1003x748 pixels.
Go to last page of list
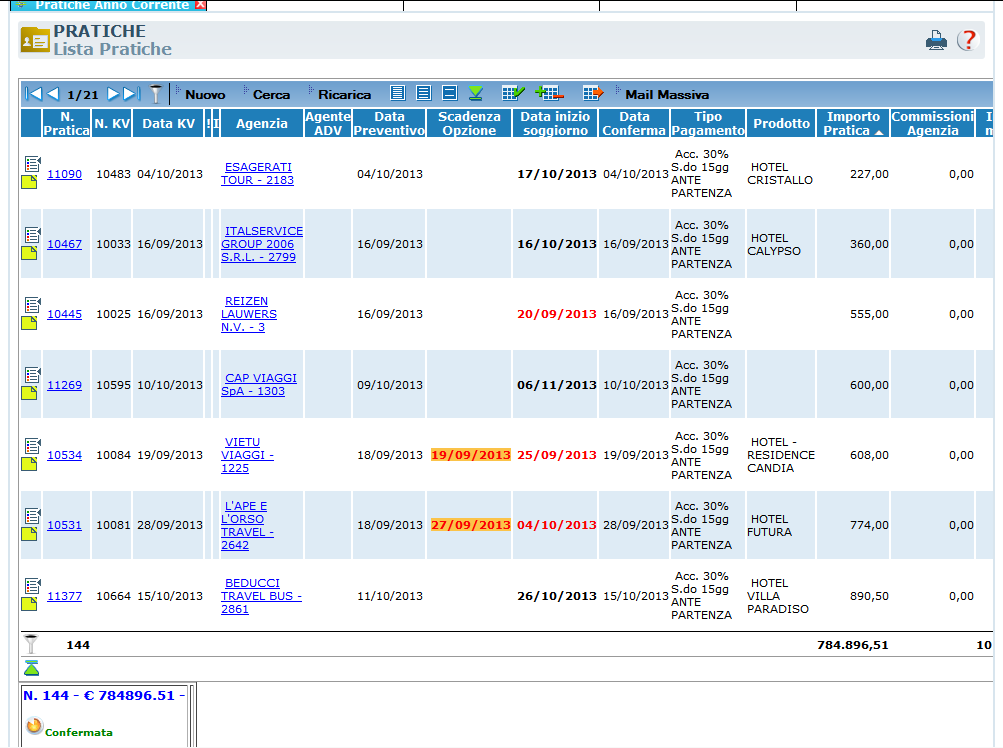coord(132,94)
